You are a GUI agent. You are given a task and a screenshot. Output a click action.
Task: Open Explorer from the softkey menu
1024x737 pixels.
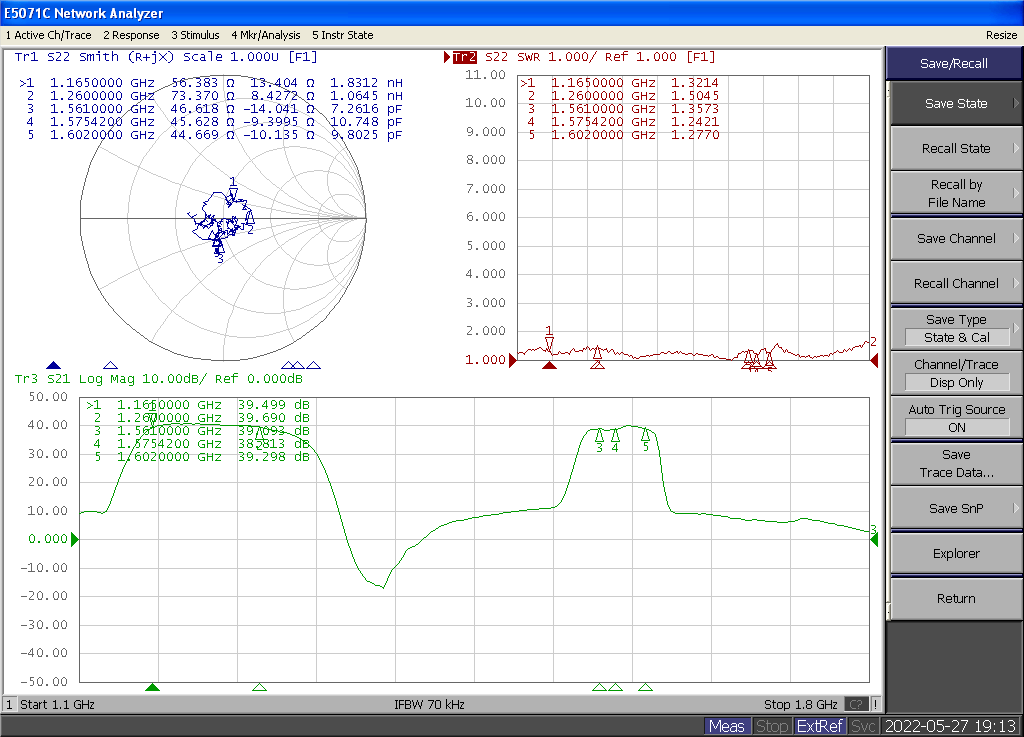click(x=957, y=554)
